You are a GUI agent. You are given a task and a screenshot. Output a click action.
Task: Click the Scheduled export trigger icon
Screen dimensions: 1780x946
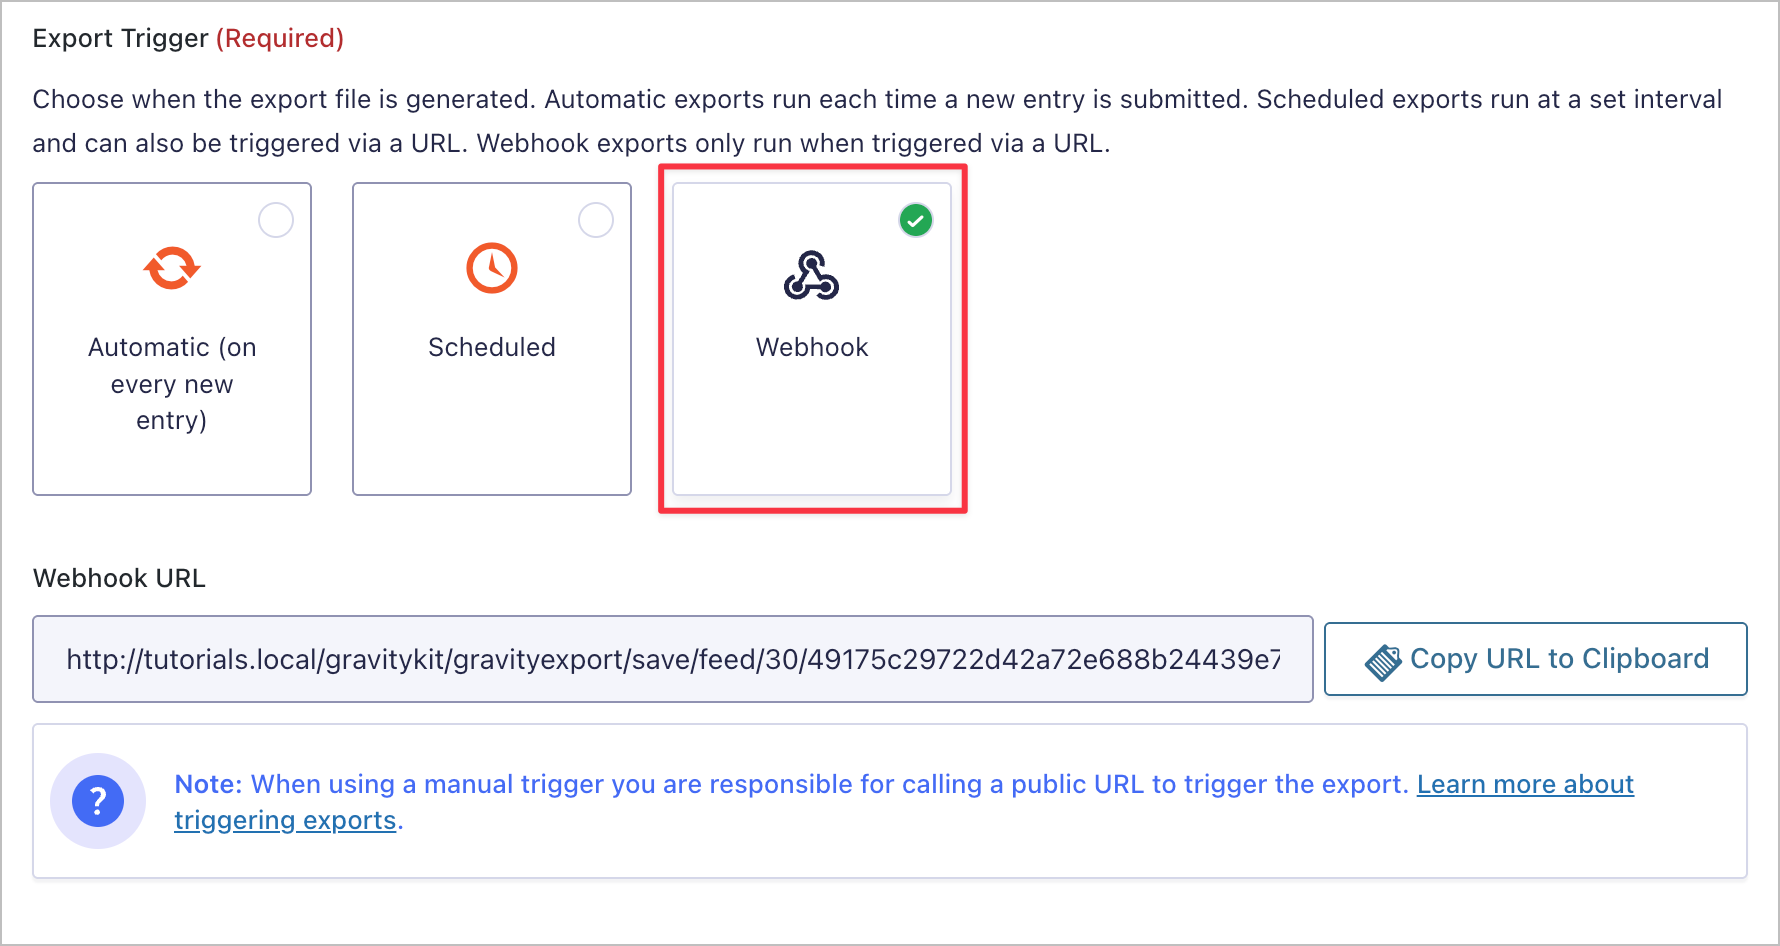(x=491, y=267)
